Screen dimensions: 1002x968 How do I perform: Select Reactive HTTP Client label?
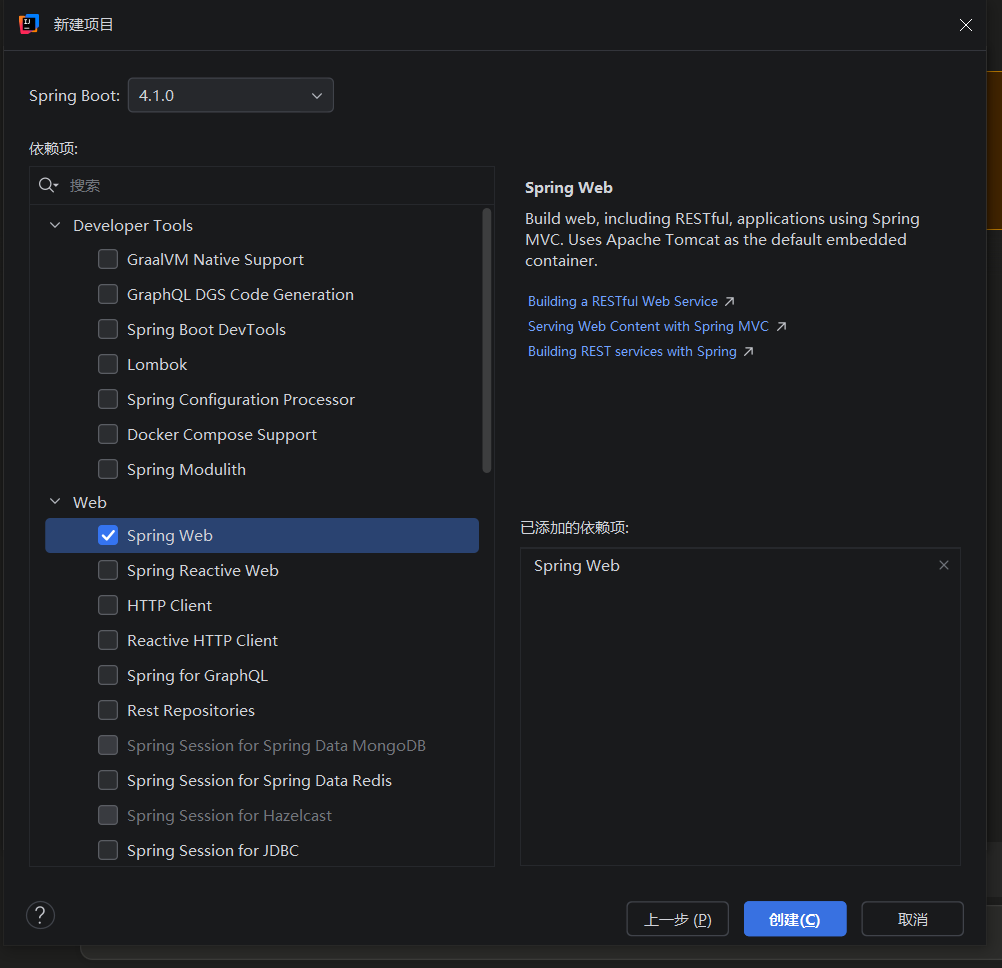pyautogui.click(x=203, y=640)
